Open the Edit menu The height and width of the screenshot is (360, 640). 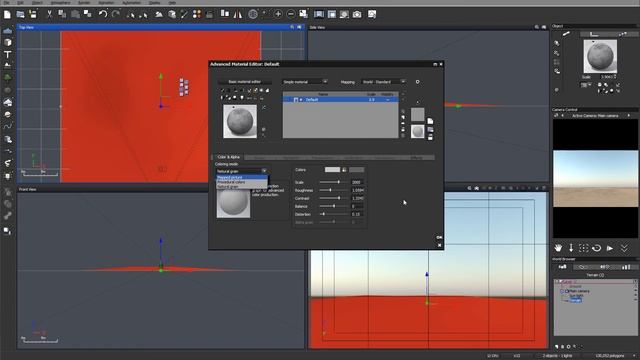[20, 2]
